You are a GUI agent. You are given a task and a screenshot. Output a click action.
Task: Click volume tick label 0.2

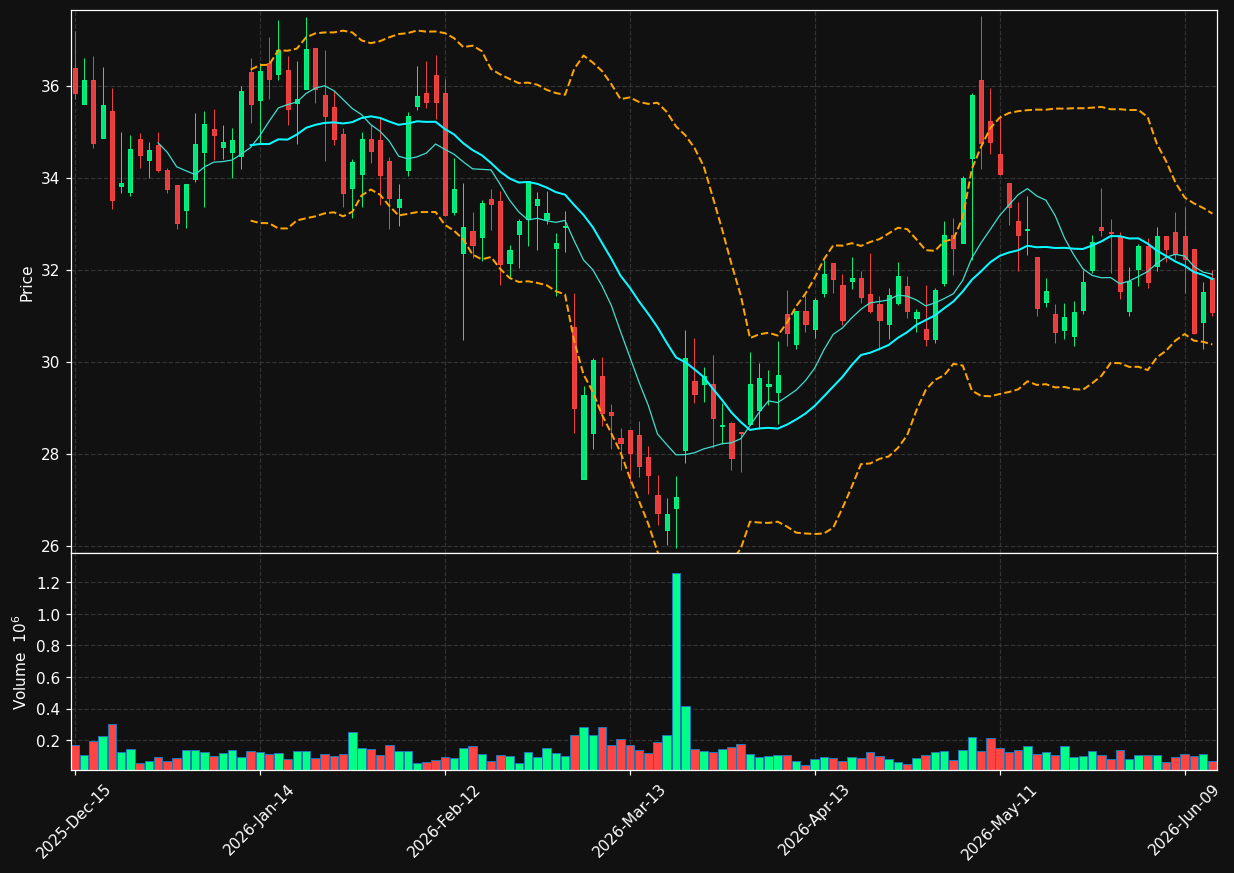coord(49,741)
